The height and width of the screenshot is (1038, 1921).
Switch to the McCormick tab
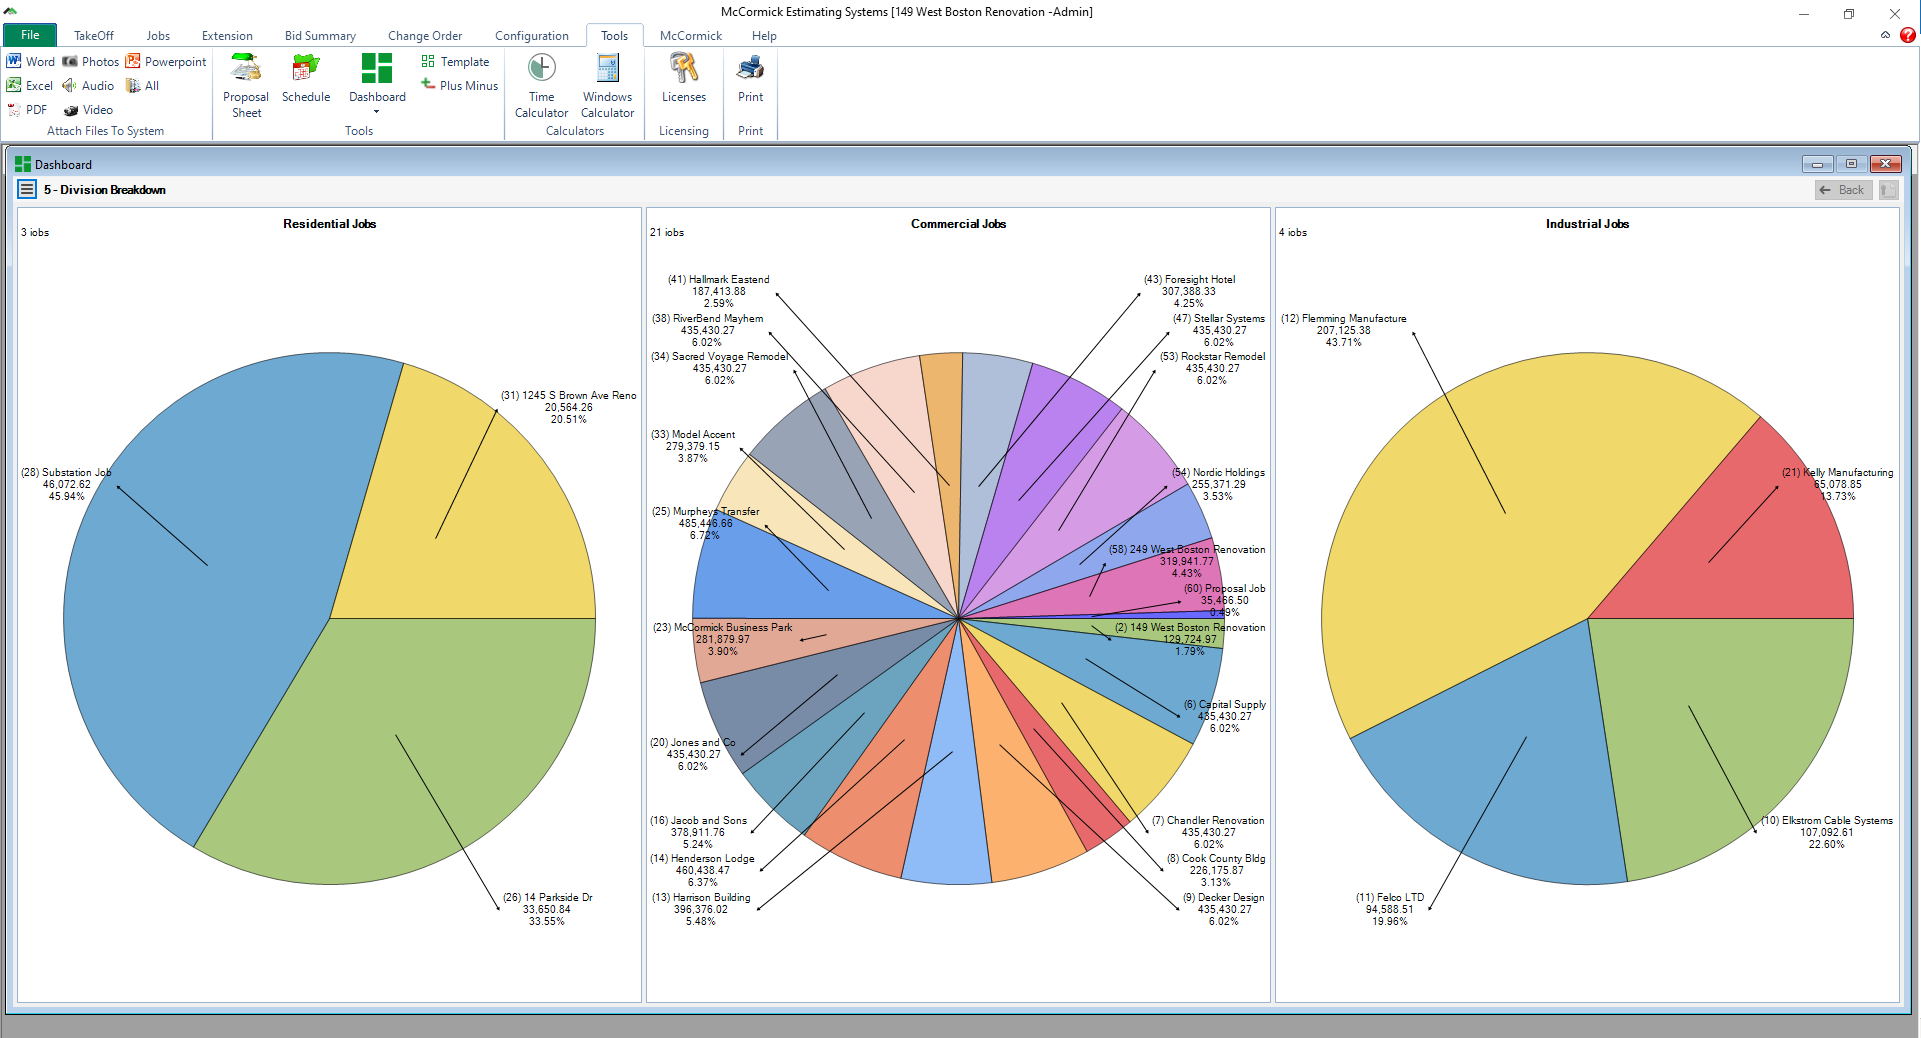click(691, 35)
